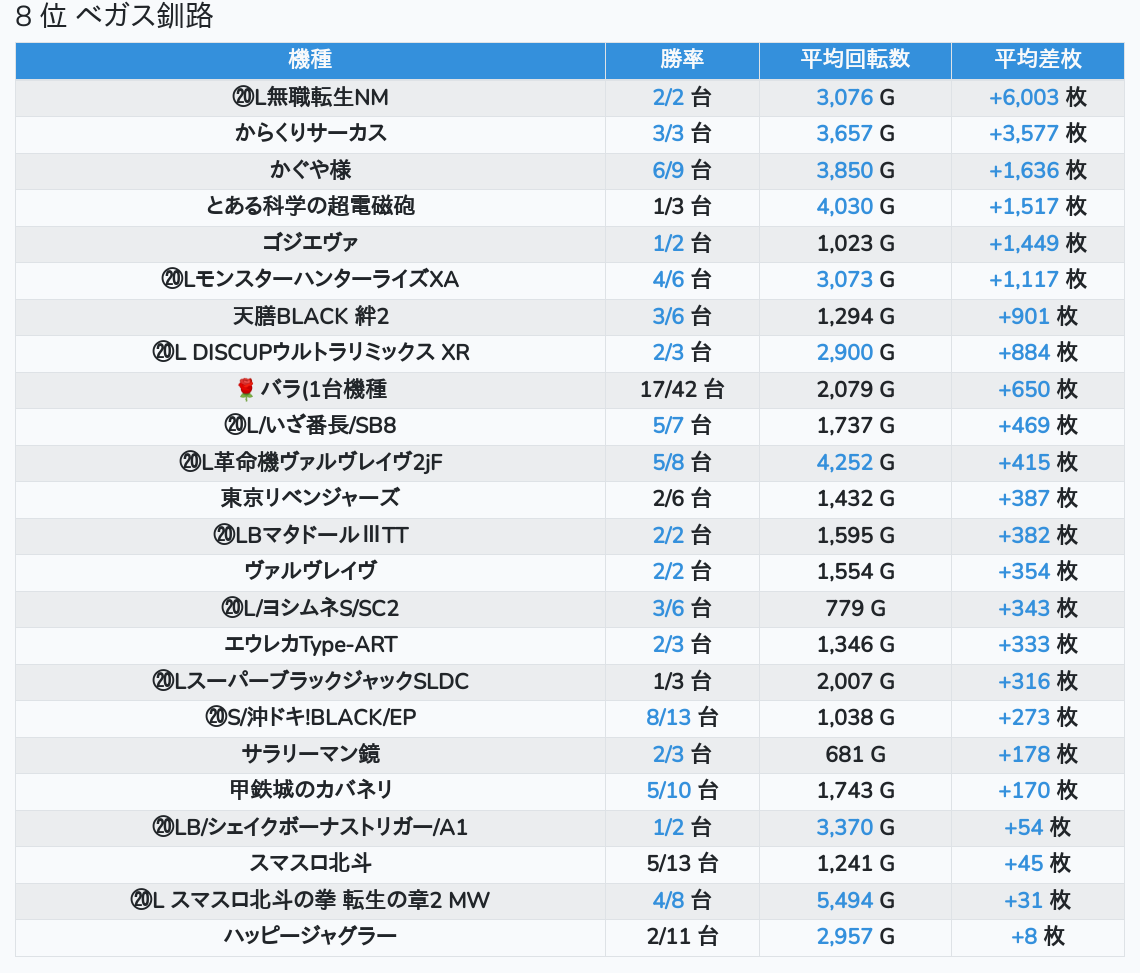Click the ⑳ icon before S/沖ドキ!BLACK/EP

(x=217, y=718)
